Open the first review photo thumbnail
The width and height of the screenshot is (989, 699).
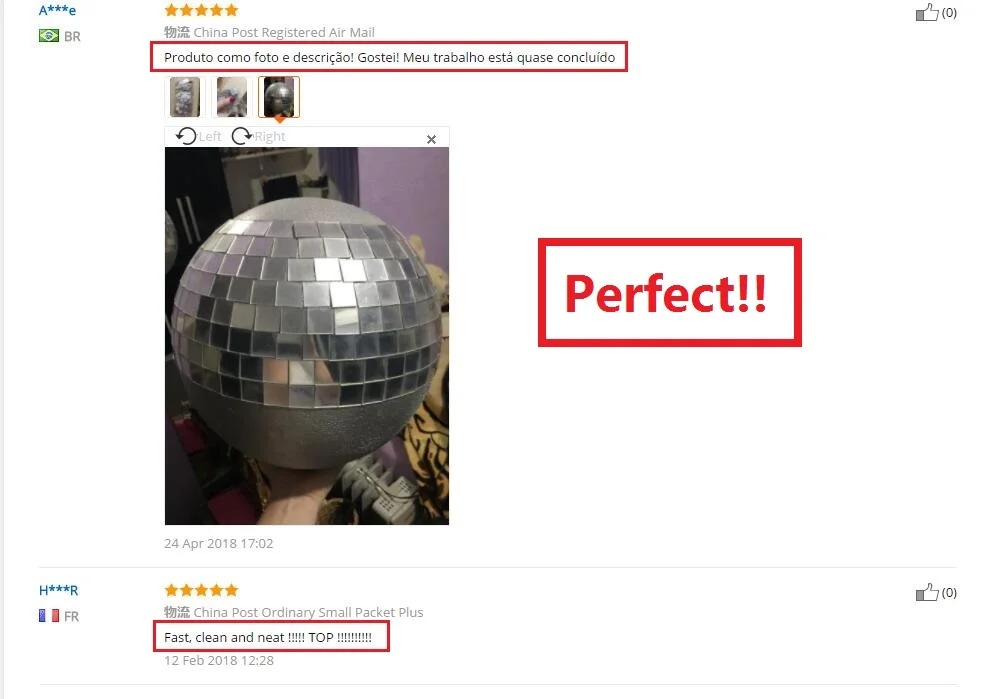pos(185,97)
